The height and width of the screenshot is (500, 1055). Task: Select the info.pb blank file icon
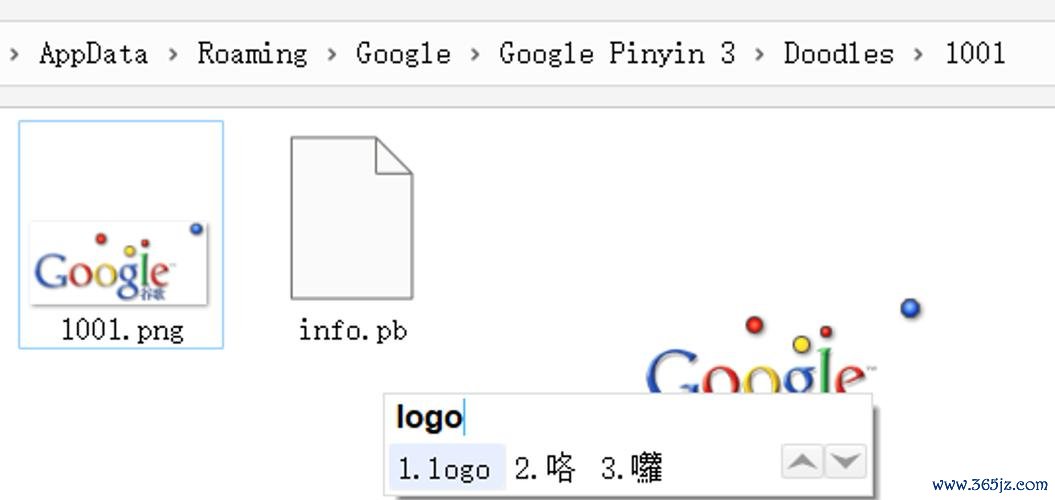[351, 217]
